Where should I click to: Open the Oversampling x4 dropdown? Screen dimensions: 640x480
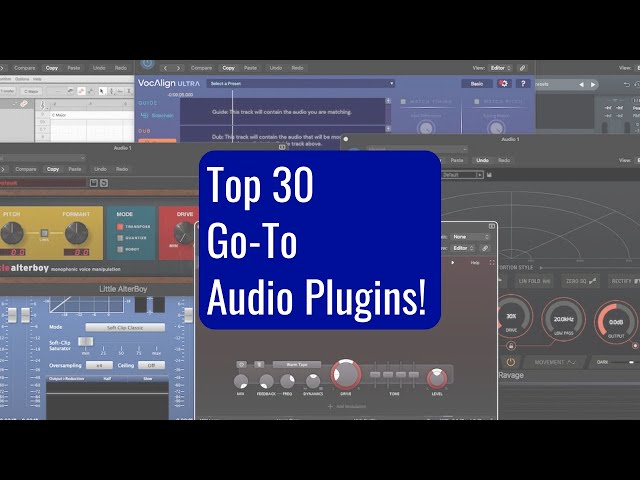click(x=99, y=365)
